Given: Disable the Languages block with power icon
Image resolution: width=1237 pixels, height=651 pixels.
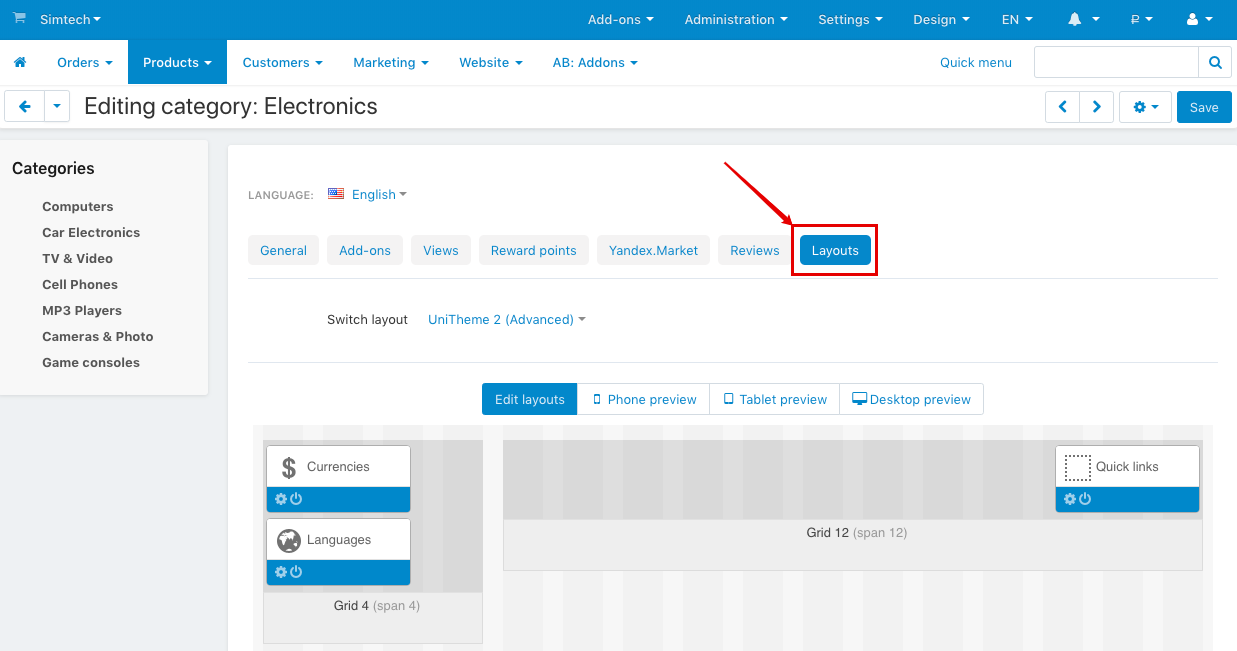Looking at the screenshot, I should coord(296,572).
